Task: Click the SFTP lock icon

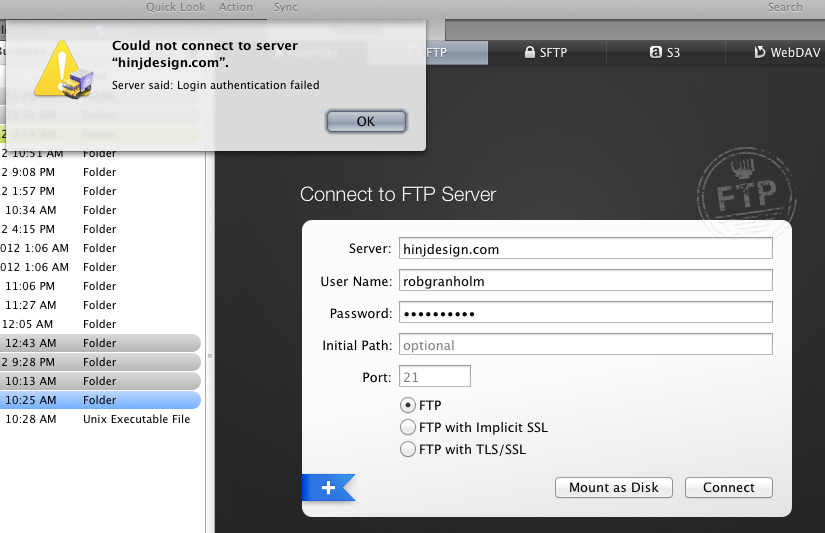Action: pyautogui.click(x=530, y=52)
